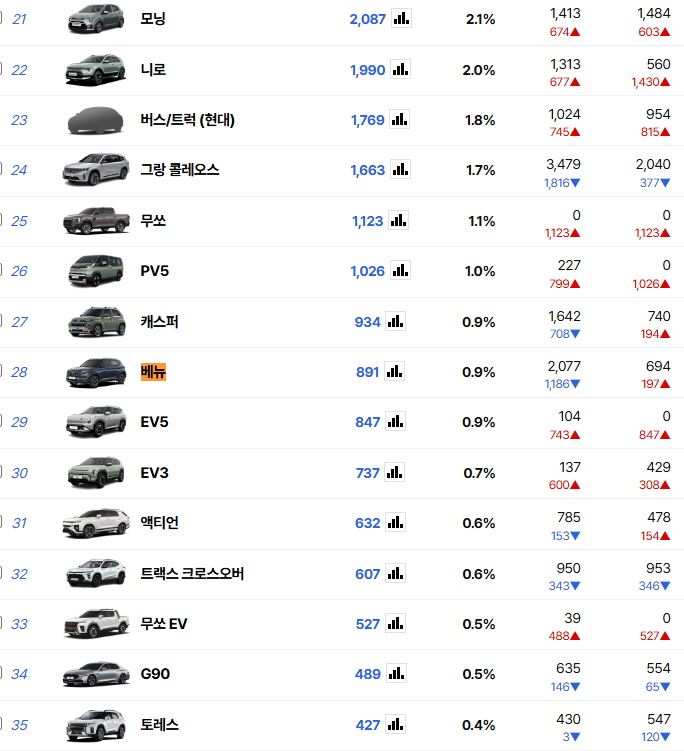Show the 토레스 sales chart icon
The width and height of the screenshot is (684, 751).
point(396,724)
